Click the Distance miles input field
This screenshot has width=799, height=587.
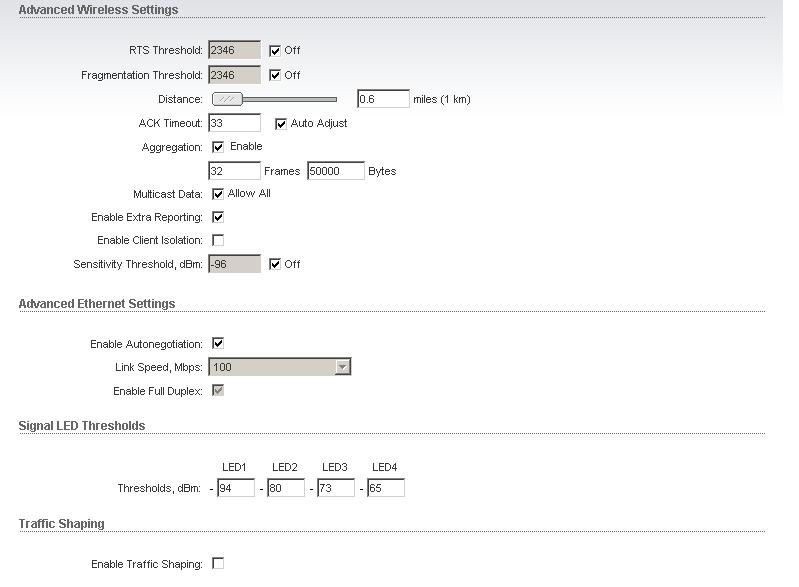point(383,99)
